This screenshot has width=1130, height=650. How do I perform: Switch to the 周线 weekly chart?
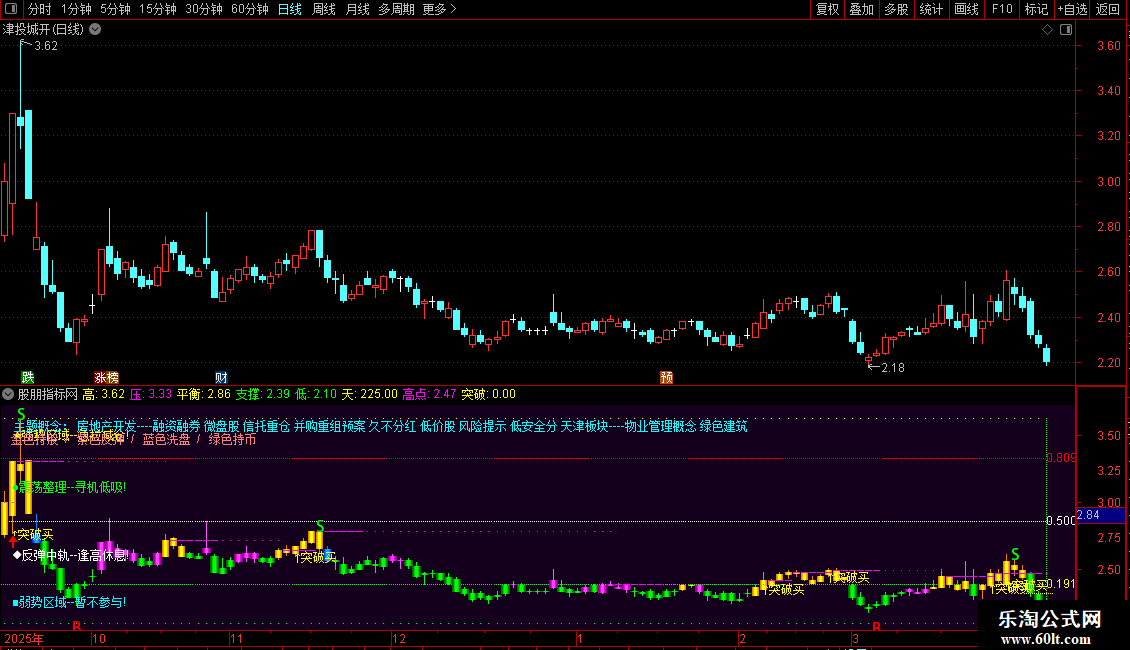pos(324,10)
